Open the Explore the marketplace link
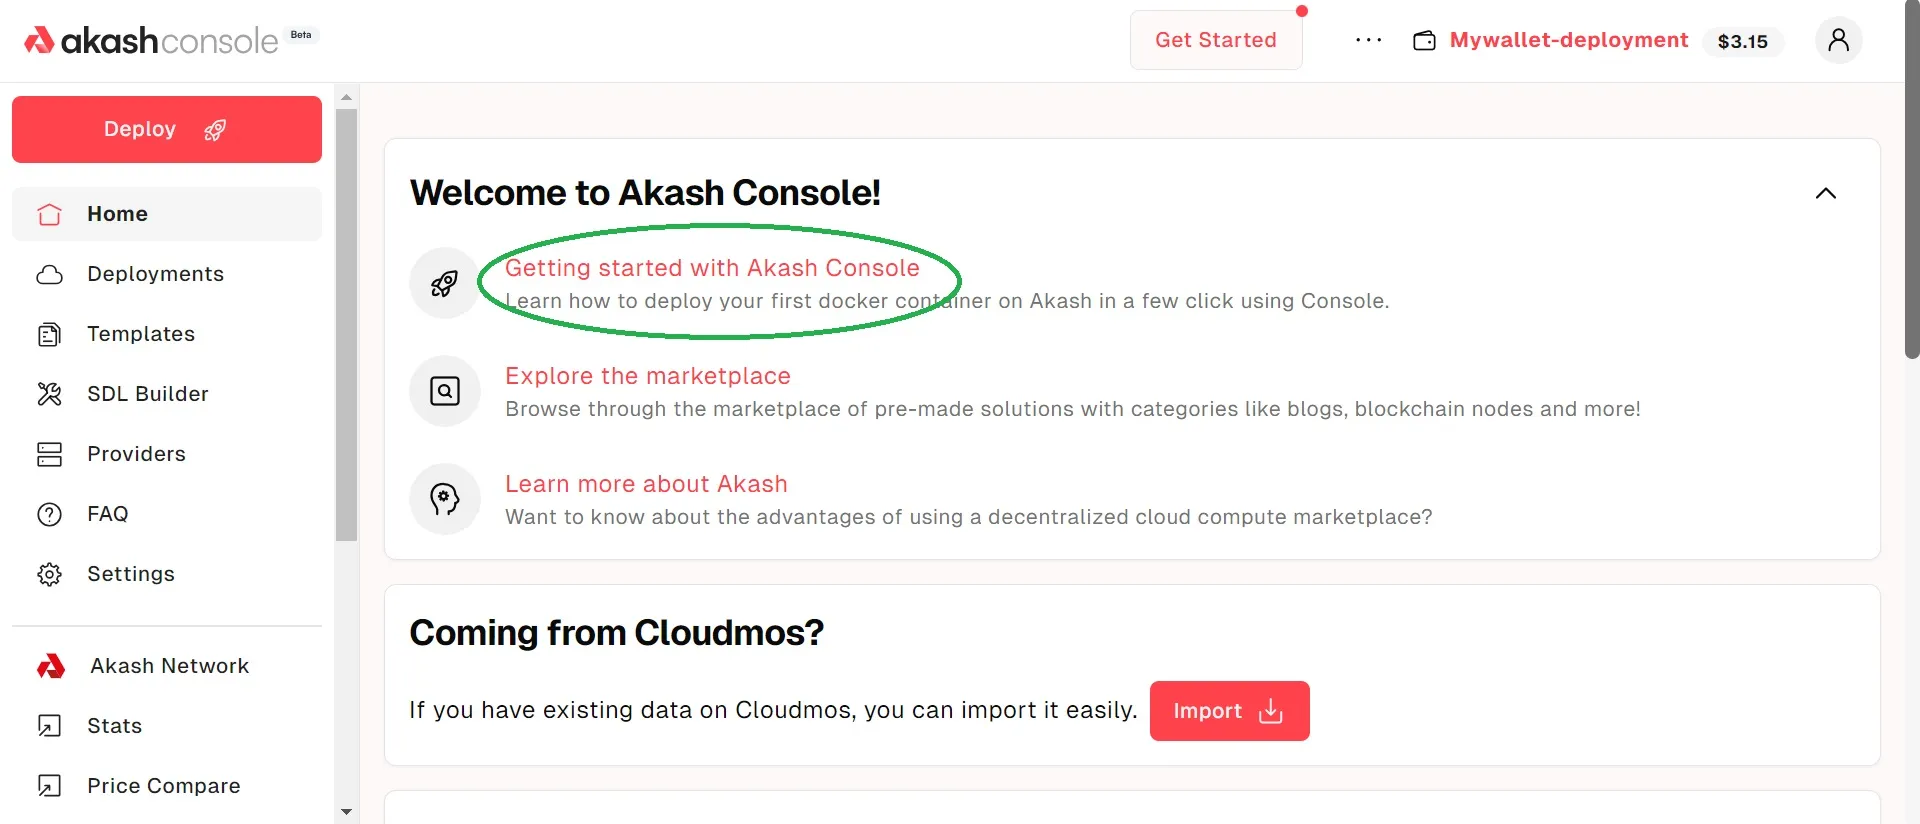Image resolution: width=1920 pixels, height=824 pixels. click(647, 376)
